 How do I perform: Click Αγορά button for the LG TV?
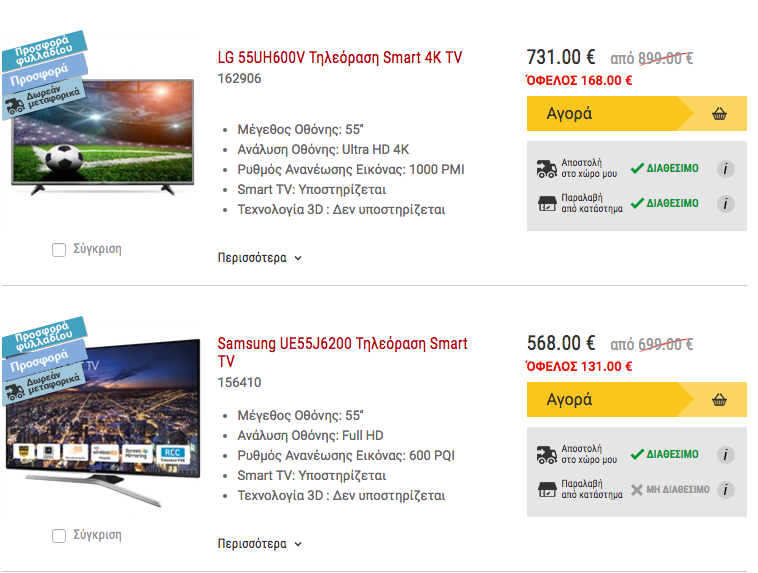(x=637, y=114)
